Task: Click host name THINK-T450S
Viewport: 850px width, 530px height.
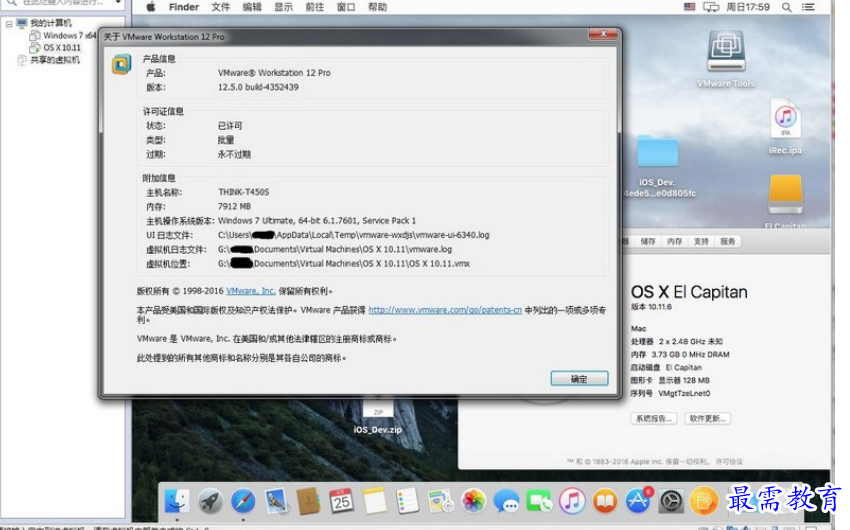Action: [x=243, y=192]
